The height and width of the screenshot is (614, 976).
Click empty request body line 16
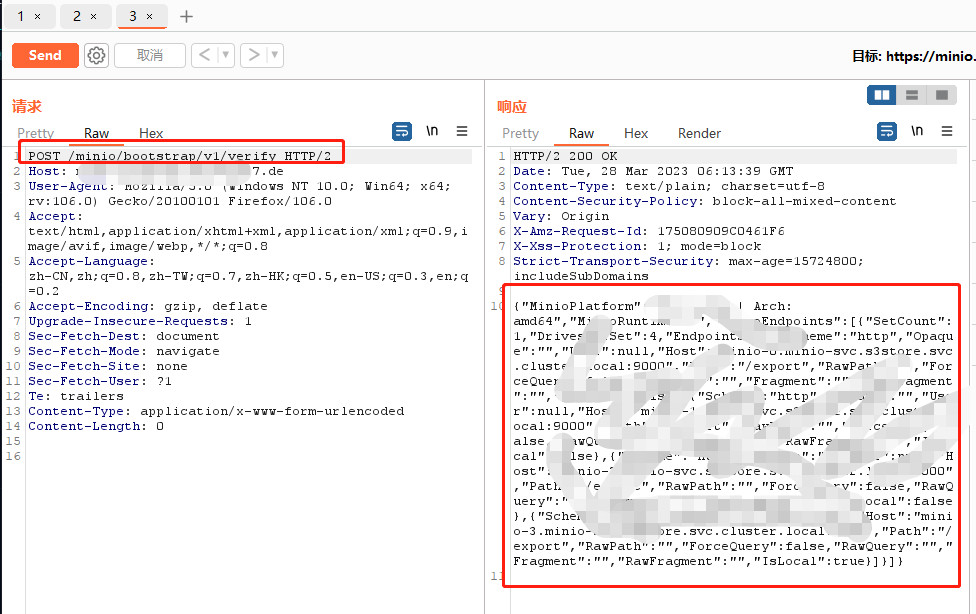pos(249,456)
